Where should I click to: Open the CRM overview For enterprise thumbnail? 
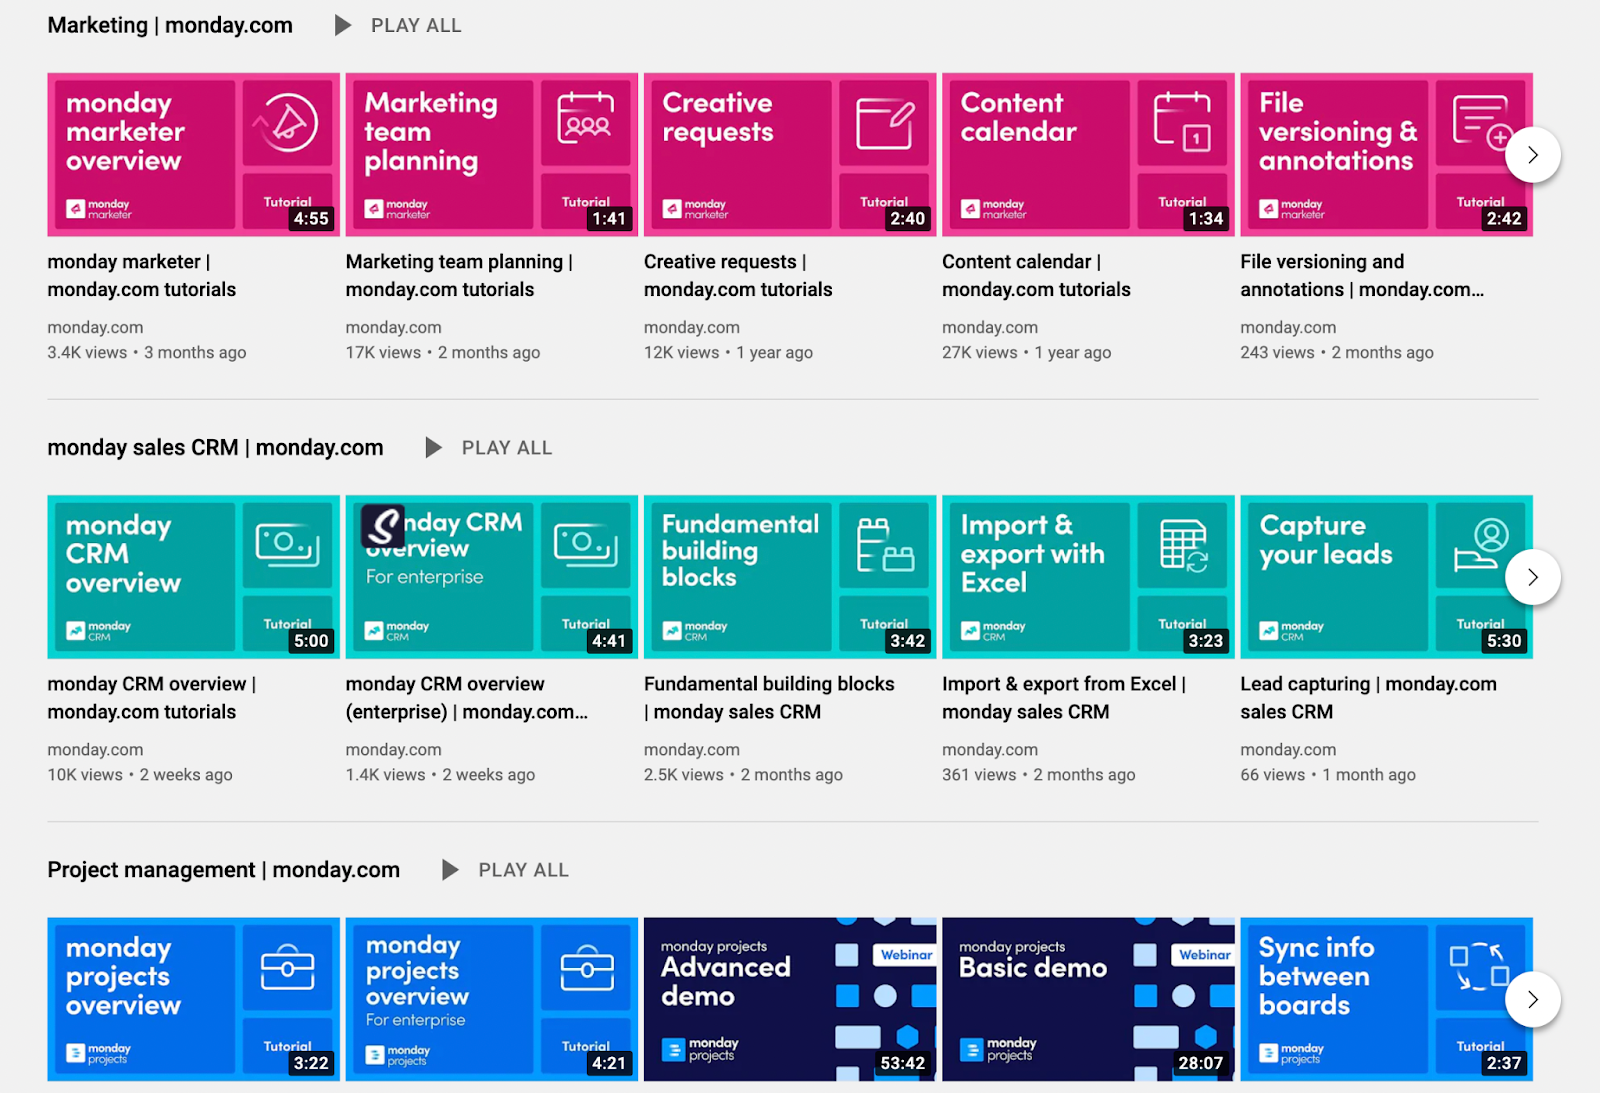pos(492,577)
